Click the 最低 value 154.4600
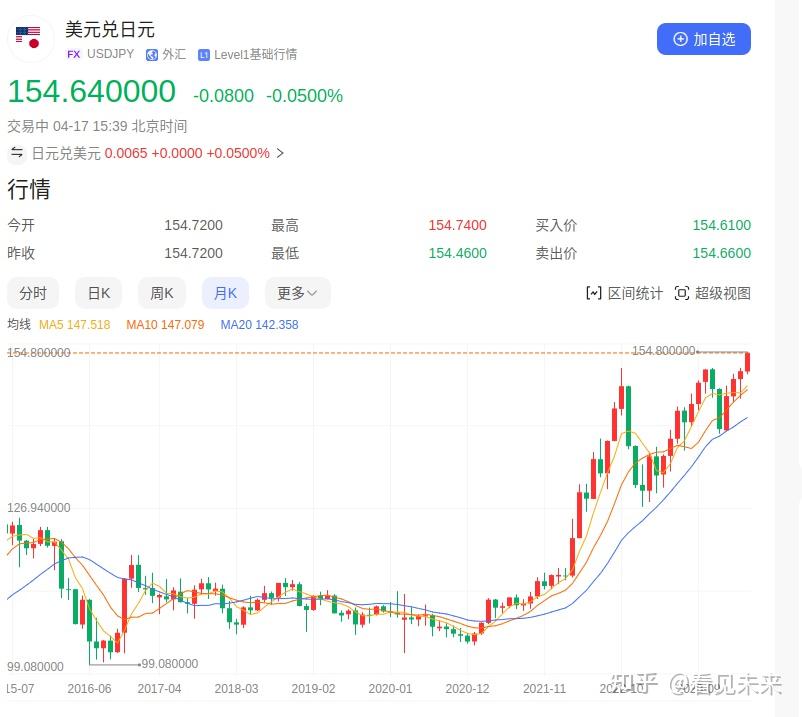Viewport: 802px width, 717px height. pos(457,253)
